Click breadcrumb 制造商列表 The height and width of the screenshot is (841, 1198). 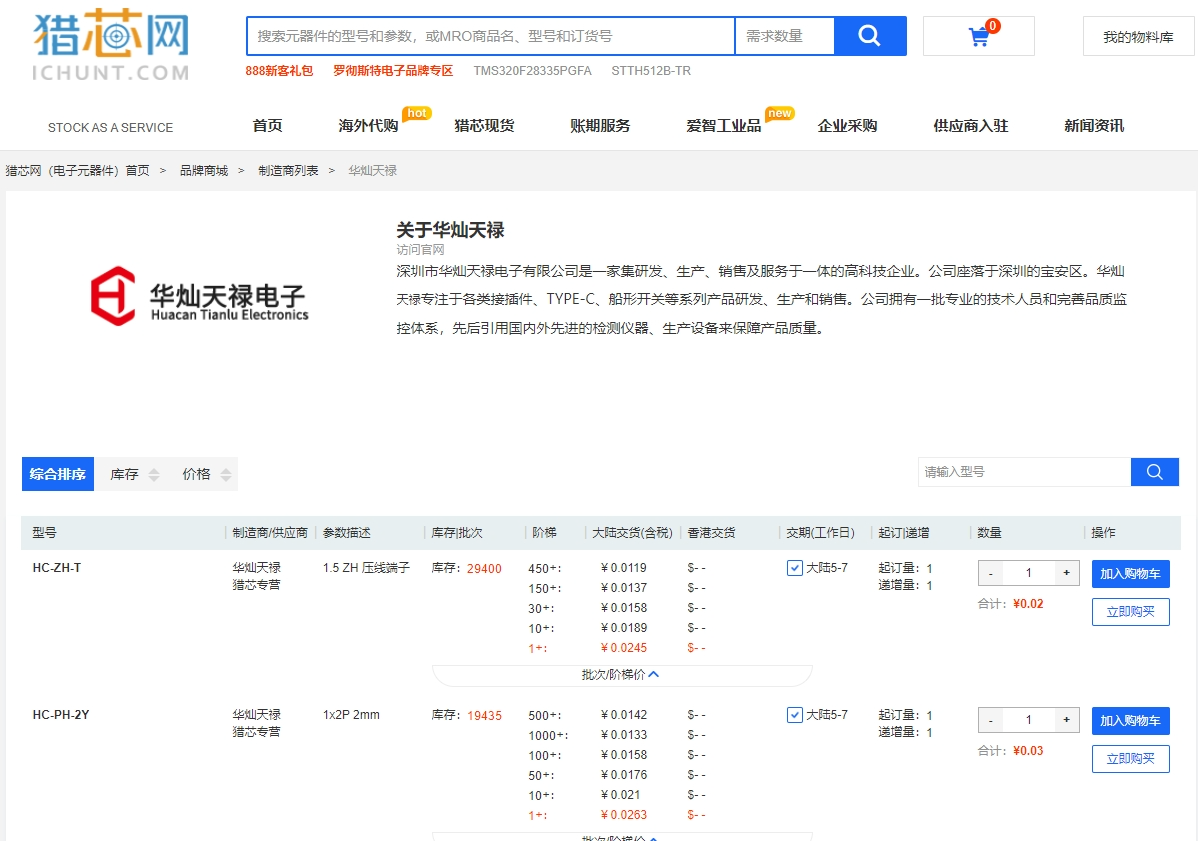(x=288, y=170)
